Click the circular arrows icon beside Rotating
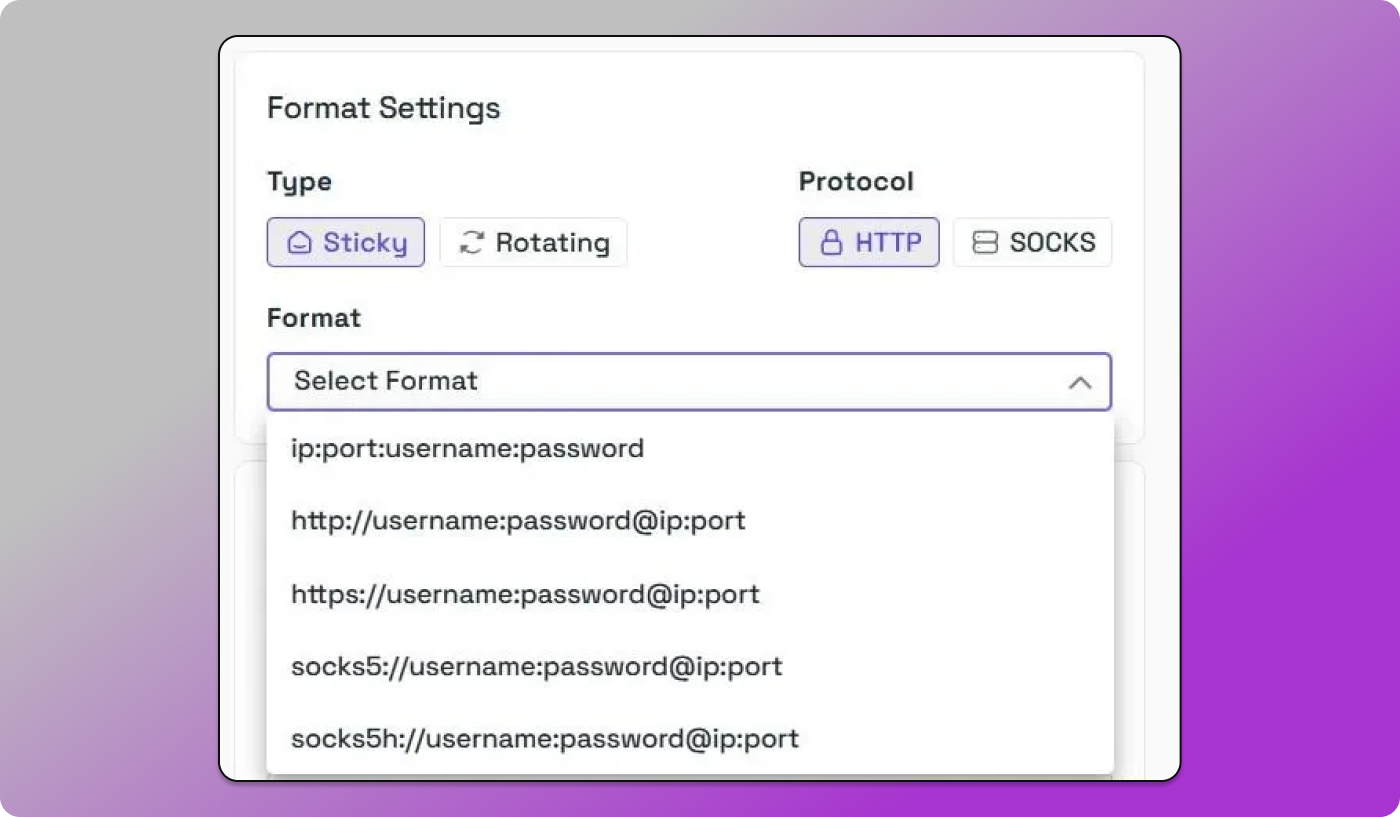 point(472,241)
